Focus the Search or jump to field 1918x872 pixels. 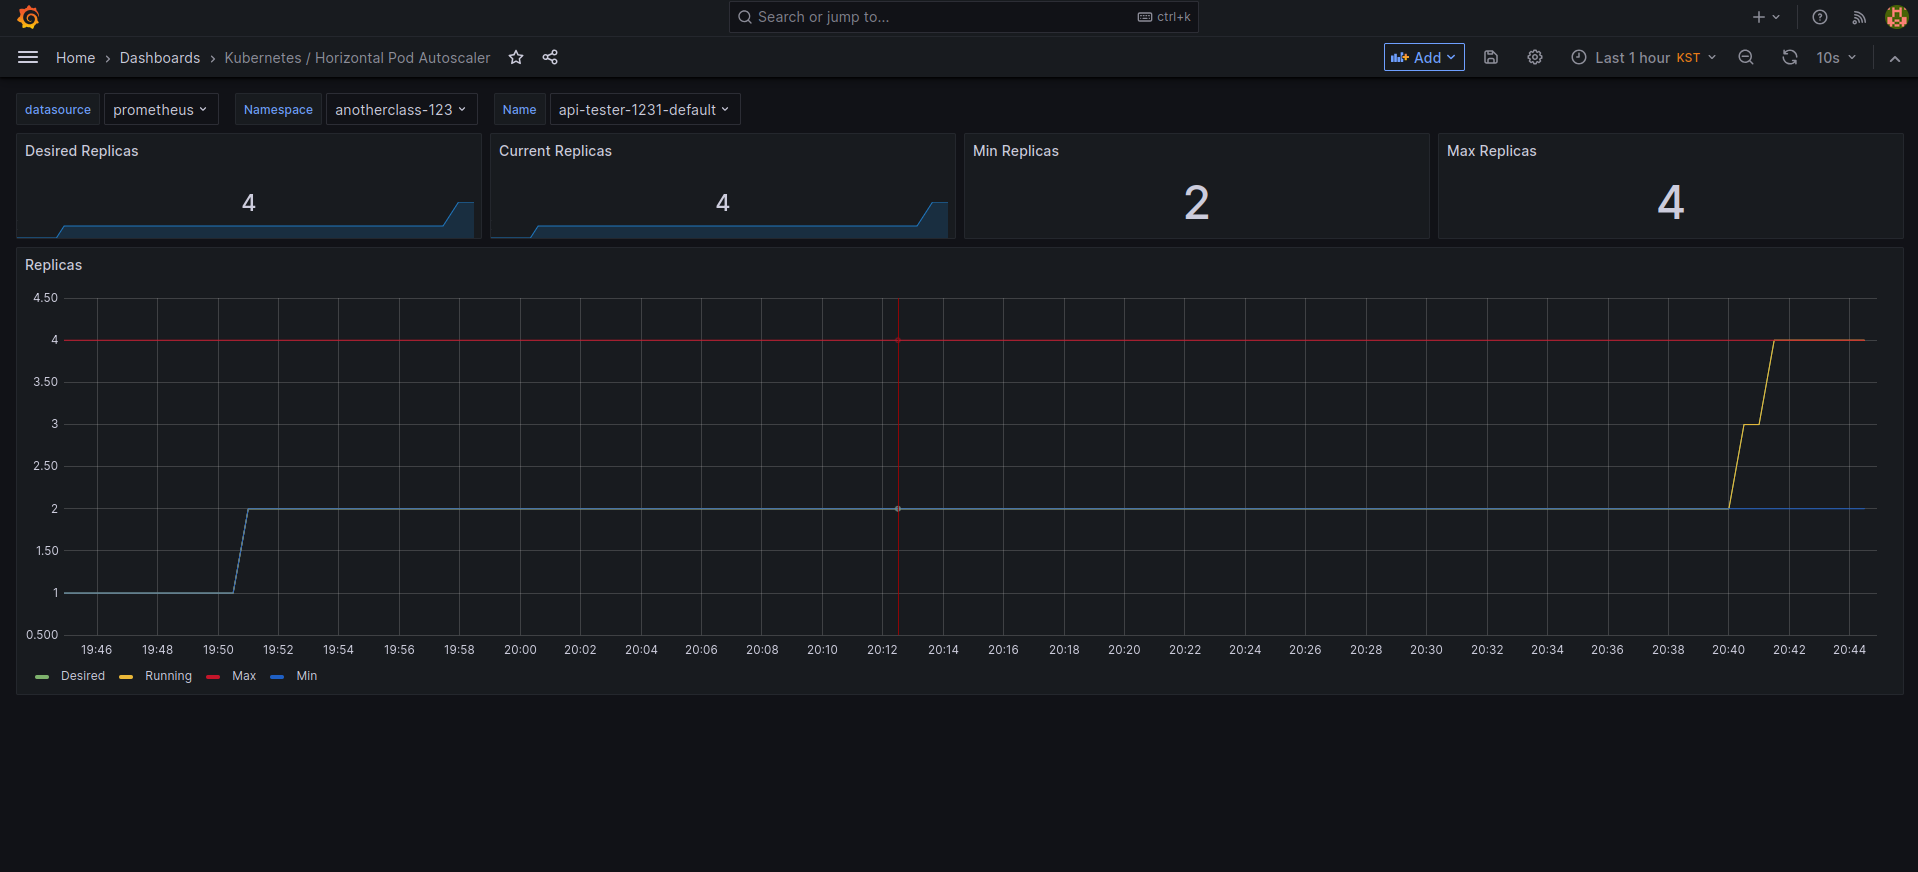[963, 17]
